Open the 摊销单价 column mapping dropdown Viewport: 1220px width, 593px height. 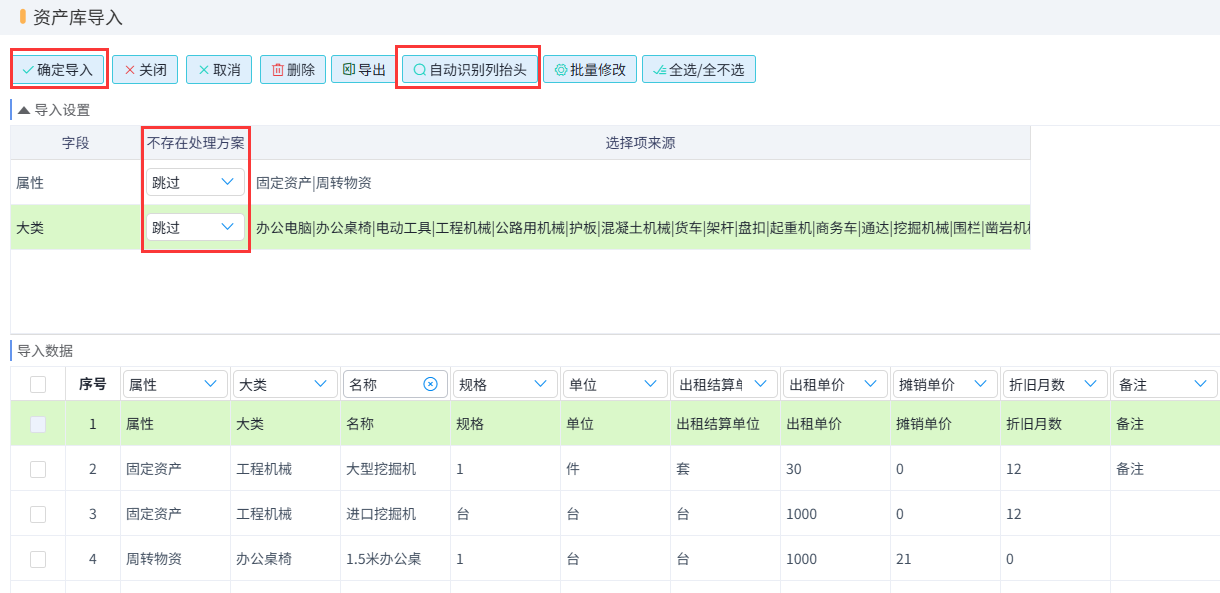tap(945, 384)
